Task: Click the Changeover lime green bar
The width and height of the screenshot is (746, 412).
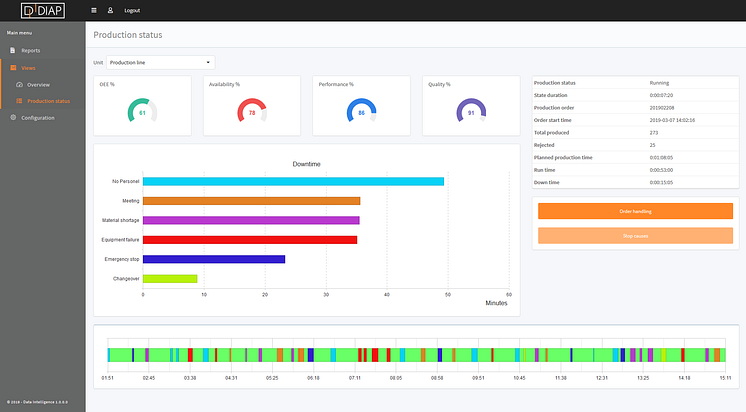Action: click(170, 279)
